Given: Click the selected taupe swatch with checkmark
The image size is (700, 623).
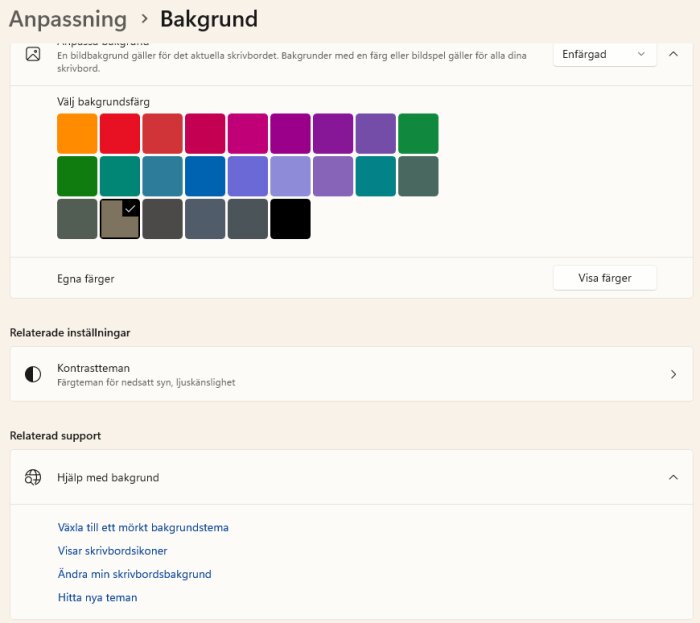Looking at the screenshot, I should click(x=120, y=219).
